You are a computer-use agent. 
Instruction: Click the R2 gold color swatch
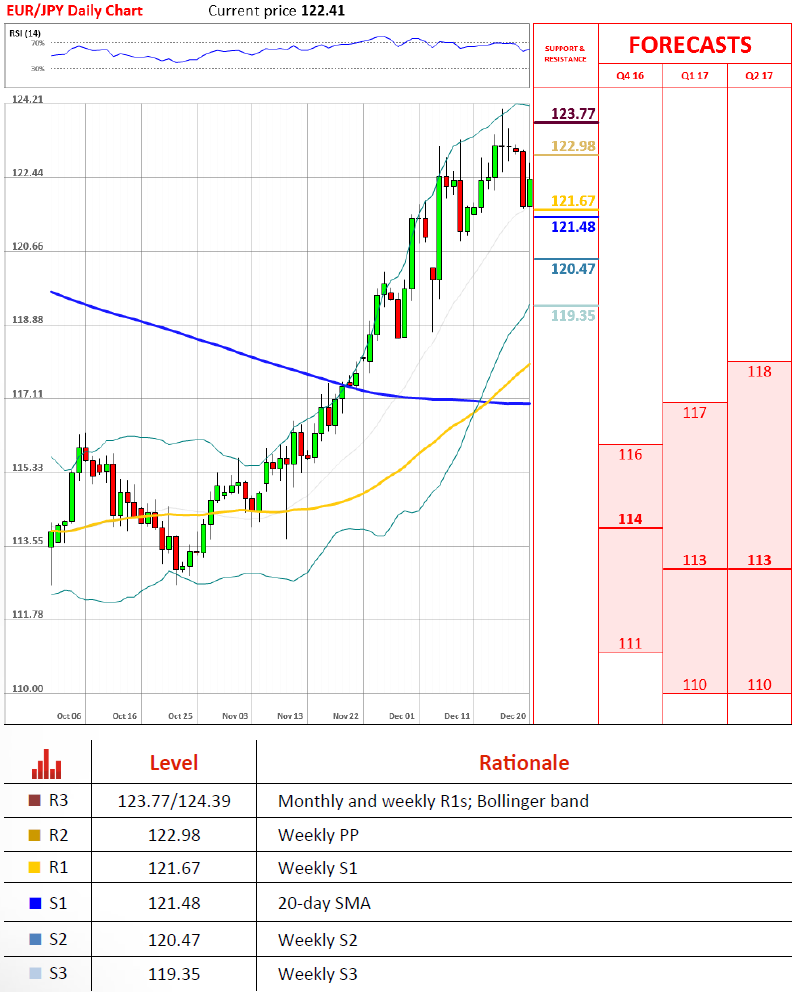click(35, 835)
